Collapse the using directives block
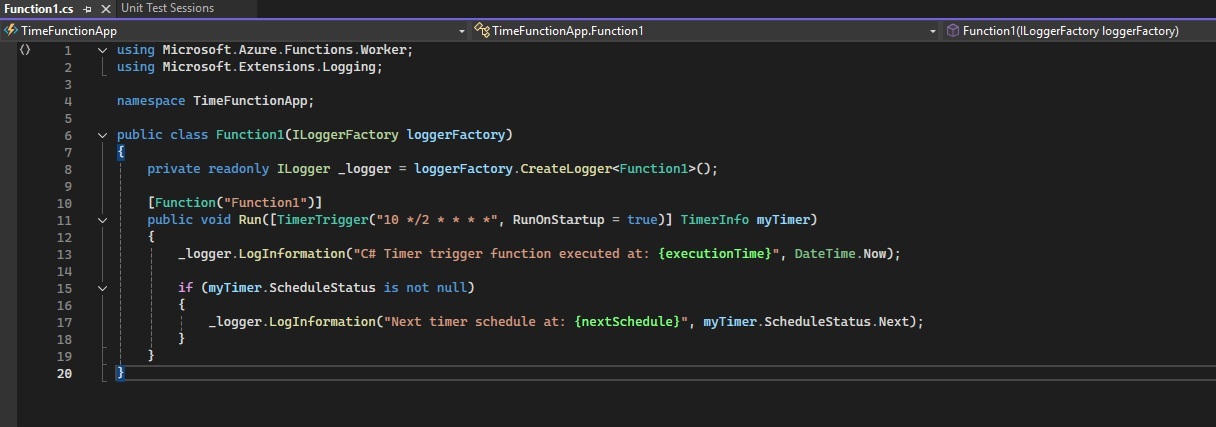Screen dimensions: 1216x427 pyautogui.click(x=103, y=50)
